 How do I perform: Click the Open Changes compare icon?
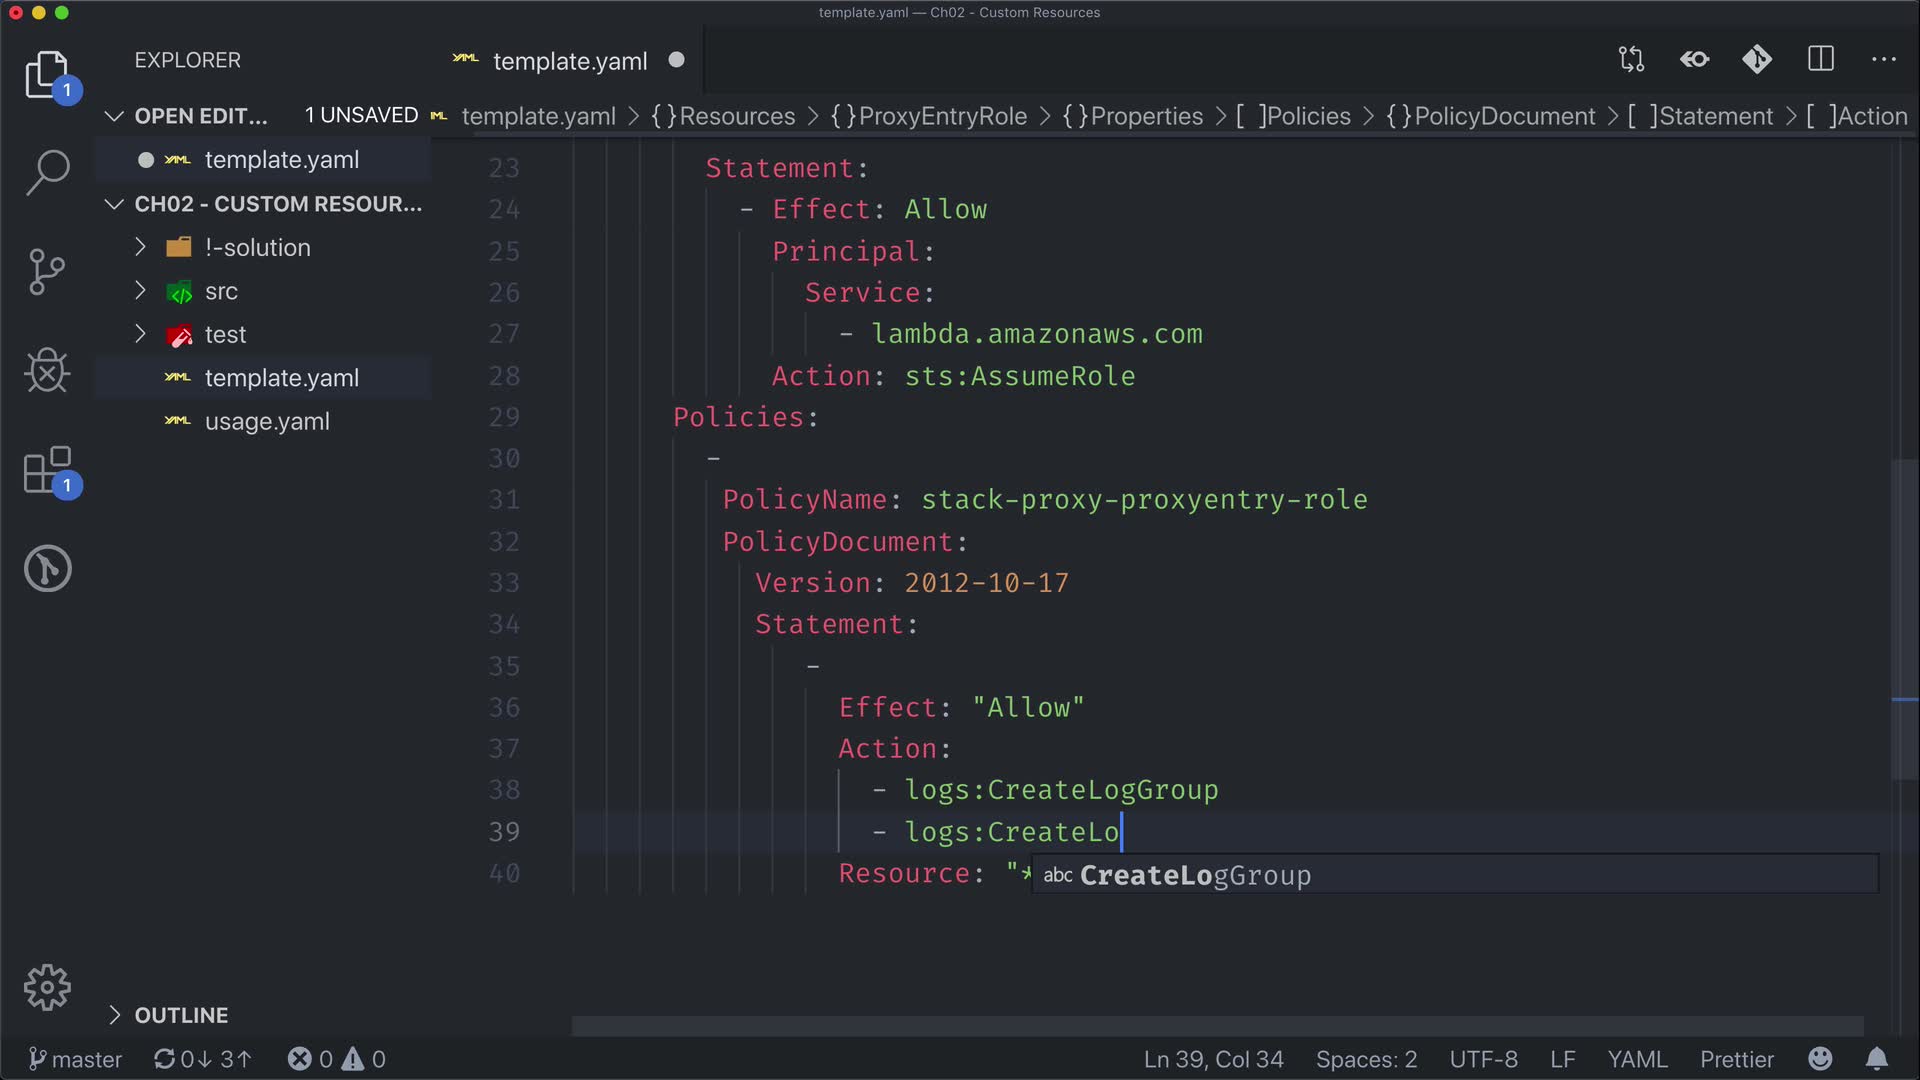coord(1631,59)
